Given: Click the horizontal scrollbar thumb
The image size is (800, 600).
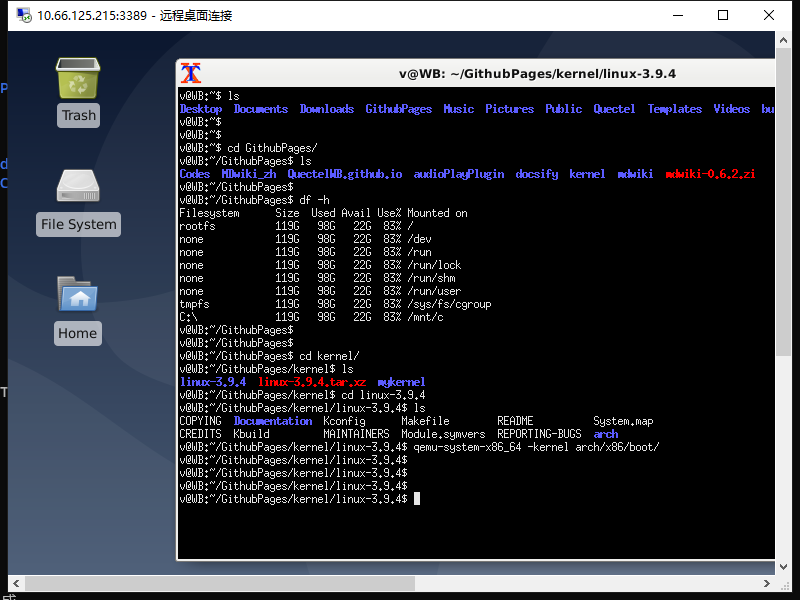Looking at the screenshot, I should click(220, 583).
